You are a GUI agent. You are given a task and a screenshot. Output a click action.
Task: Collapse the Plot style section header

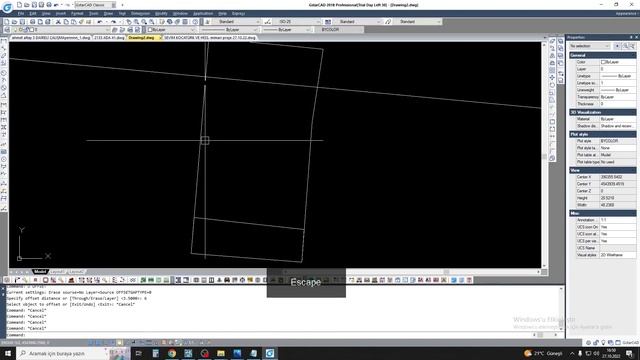602,134
